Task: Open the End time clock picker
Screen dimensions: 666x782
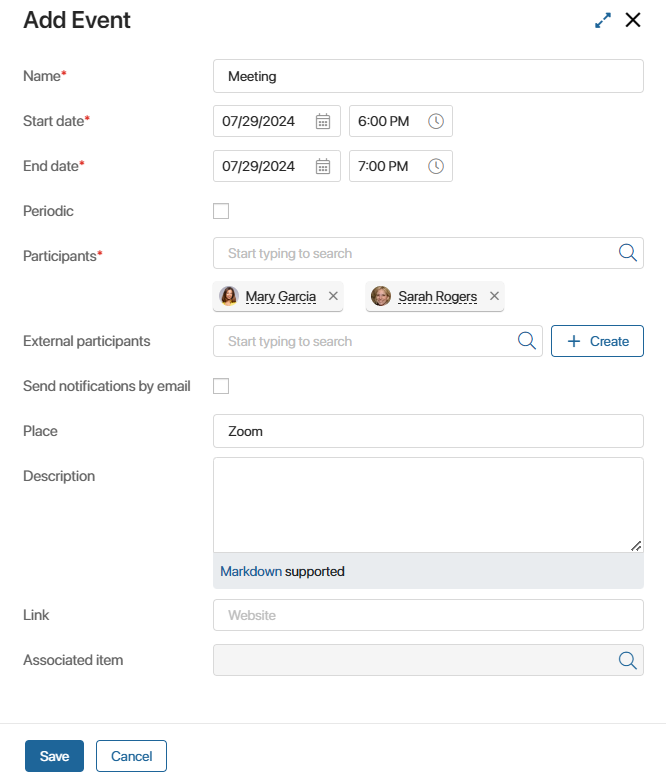Action: (x=436, y=166)
